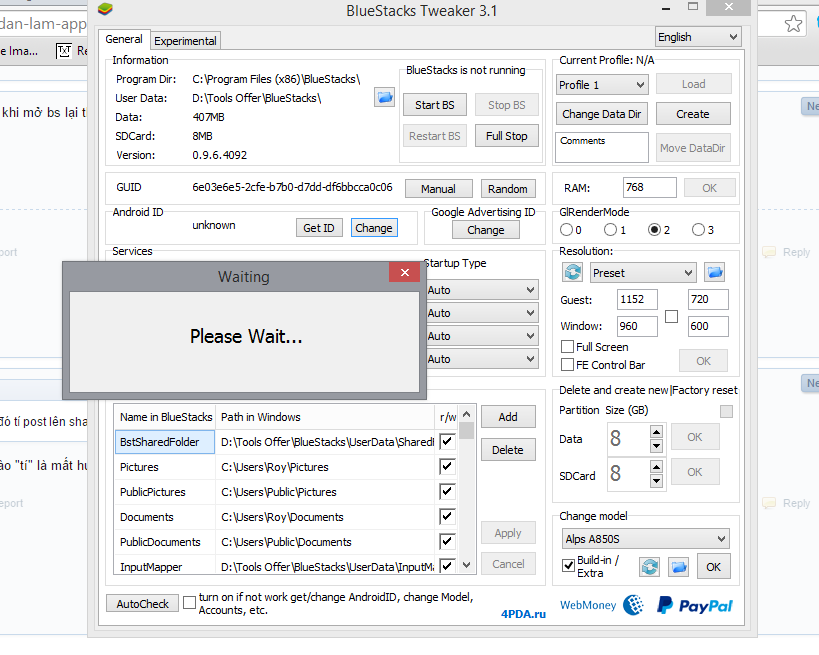Click the refresh icon in Change model section

click(x=650, y=567)
